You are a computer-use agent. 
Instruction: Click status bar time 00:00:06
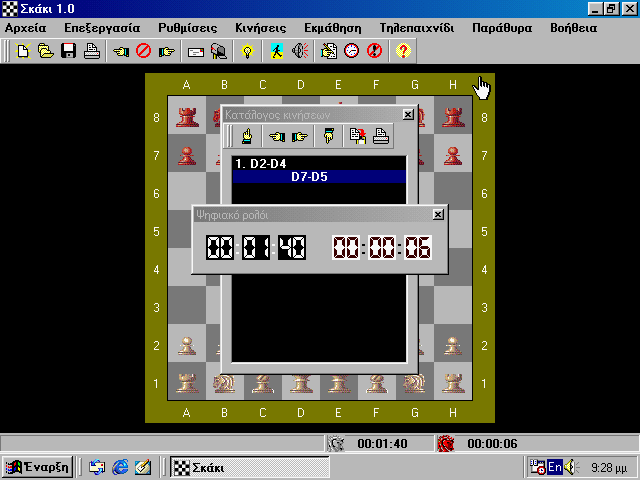pos(492,444)
